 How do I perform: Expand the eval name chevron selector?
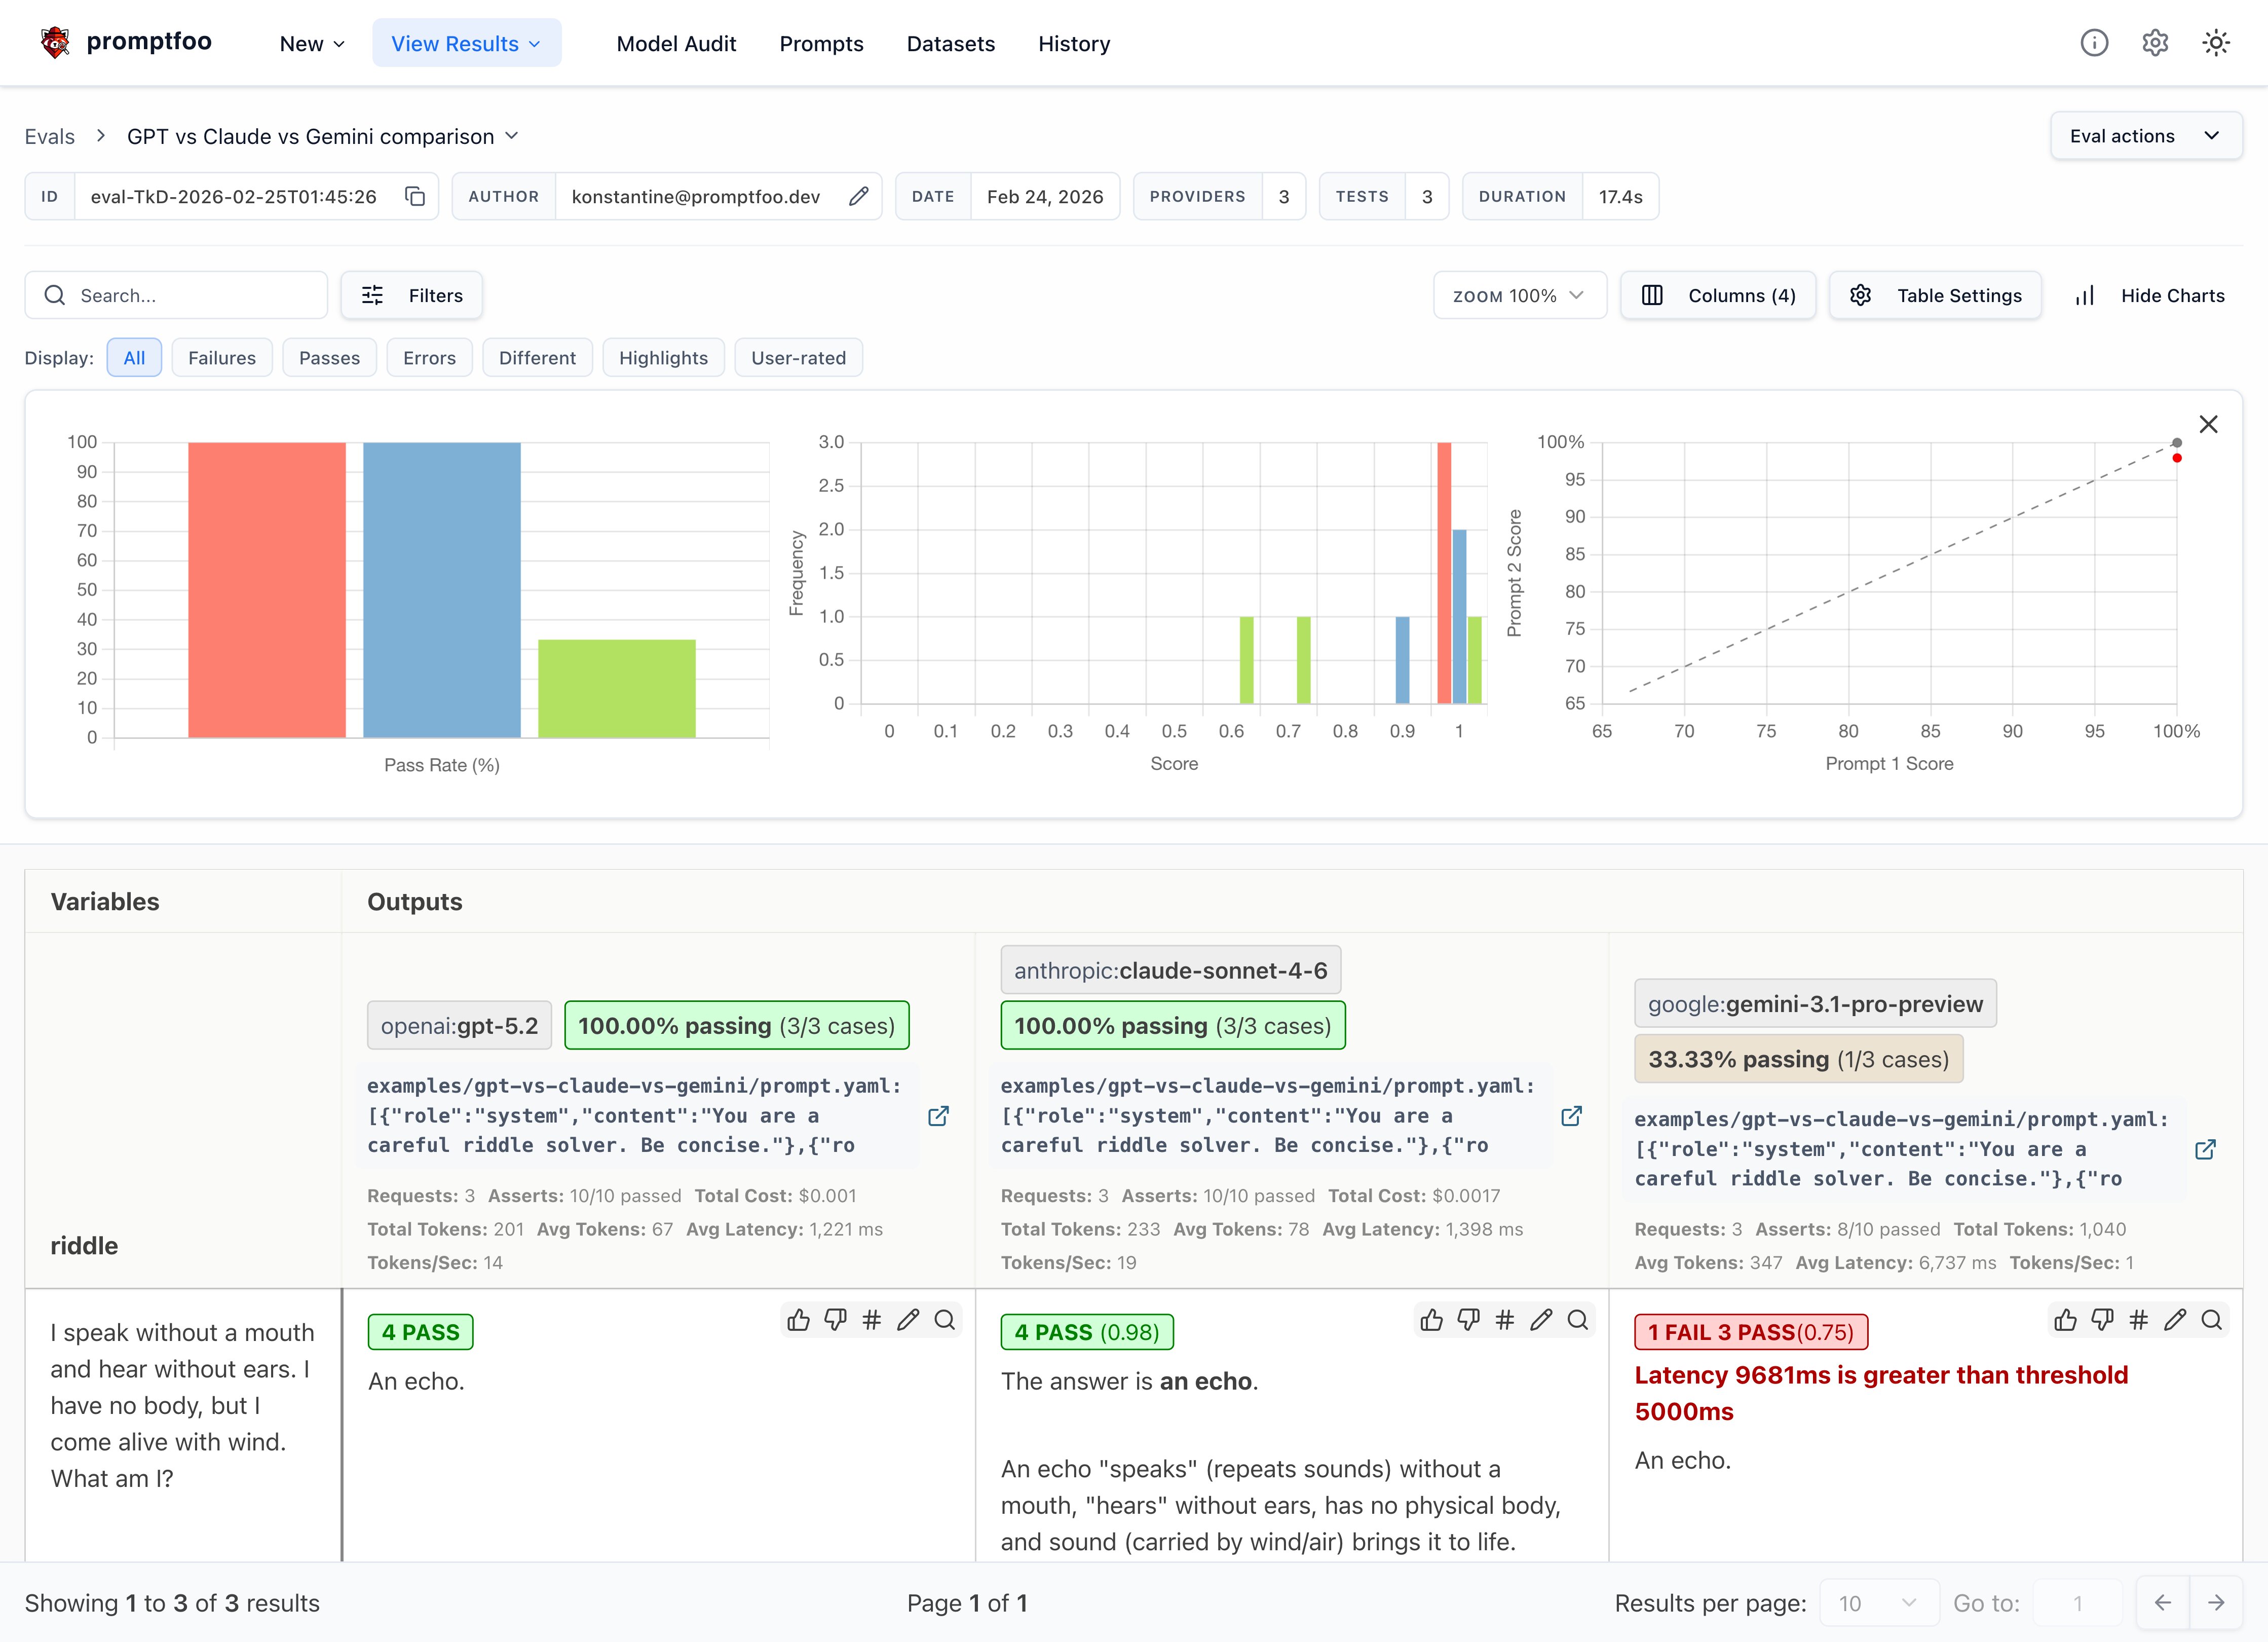512,136
